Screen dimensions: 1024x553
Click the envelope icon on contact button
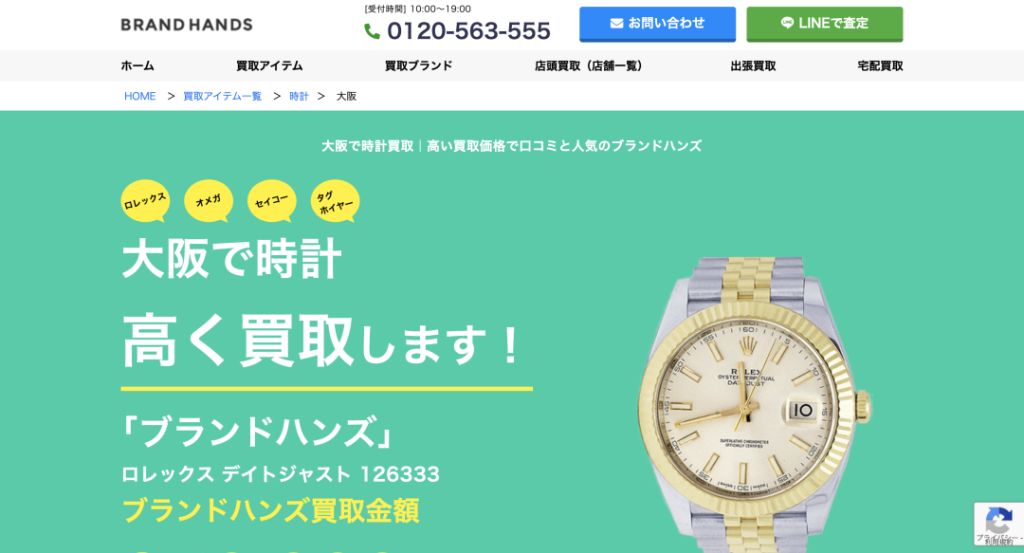(x=616, y=24)
